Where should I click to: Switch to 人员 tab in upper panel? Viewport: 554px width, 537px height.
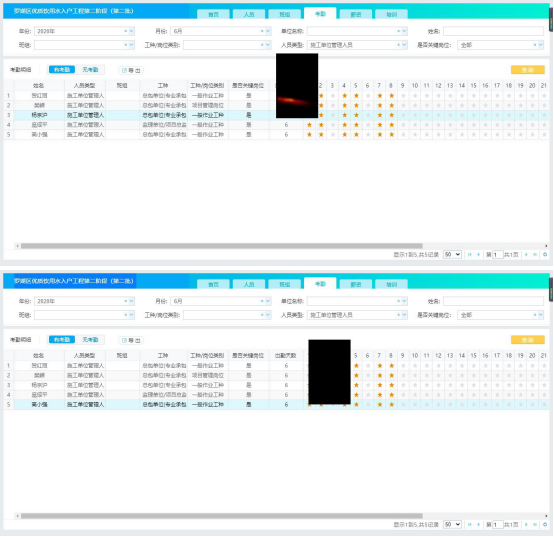pos(249,14)
